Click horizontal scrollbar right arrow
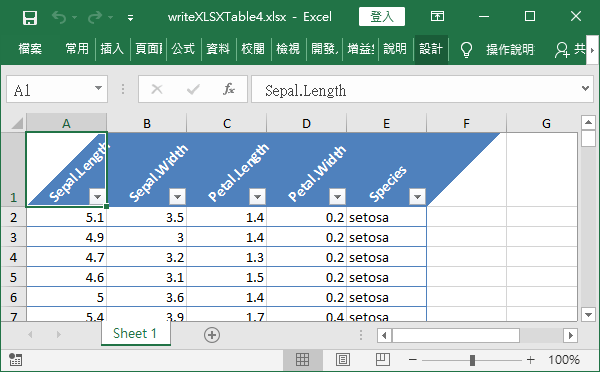Viewport: 600px width, 372px height. point(571,336)
